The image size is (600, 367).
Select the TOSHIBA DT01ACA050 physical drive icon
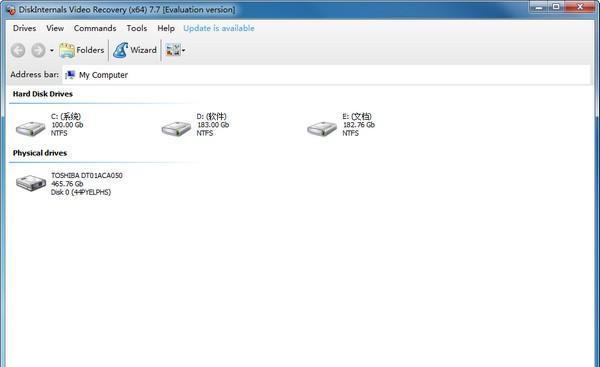(x=31, y=183)
